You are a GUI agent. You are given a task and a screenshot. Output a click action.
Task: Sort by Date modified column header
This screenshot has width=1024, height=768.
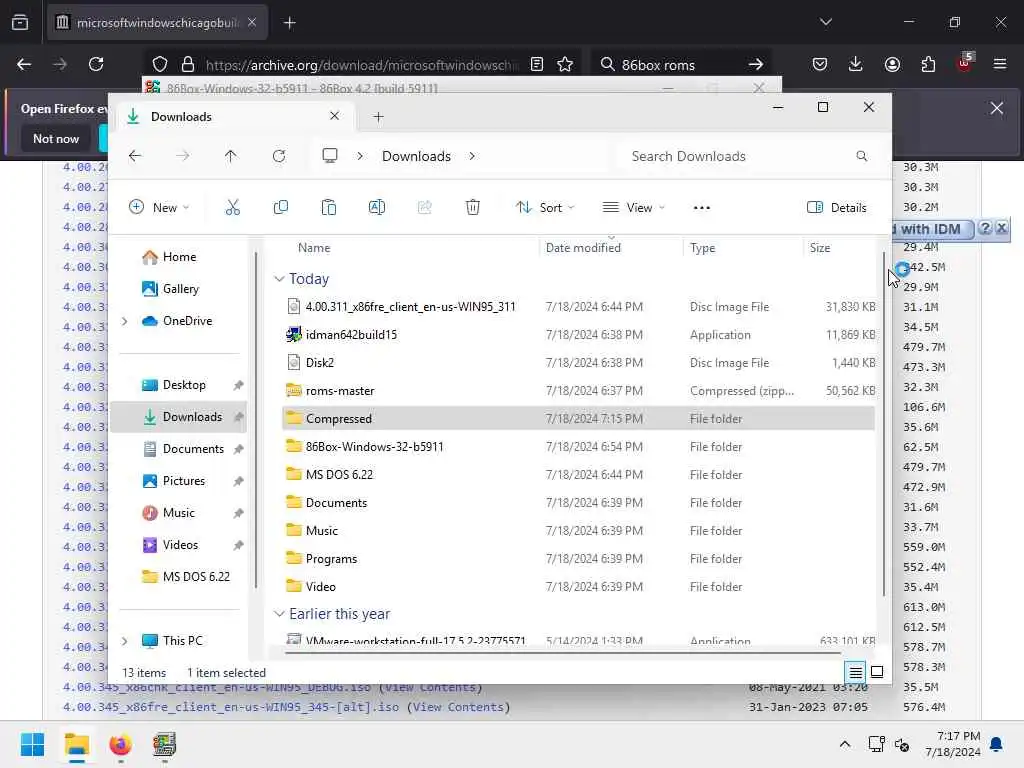coord(583,248)
